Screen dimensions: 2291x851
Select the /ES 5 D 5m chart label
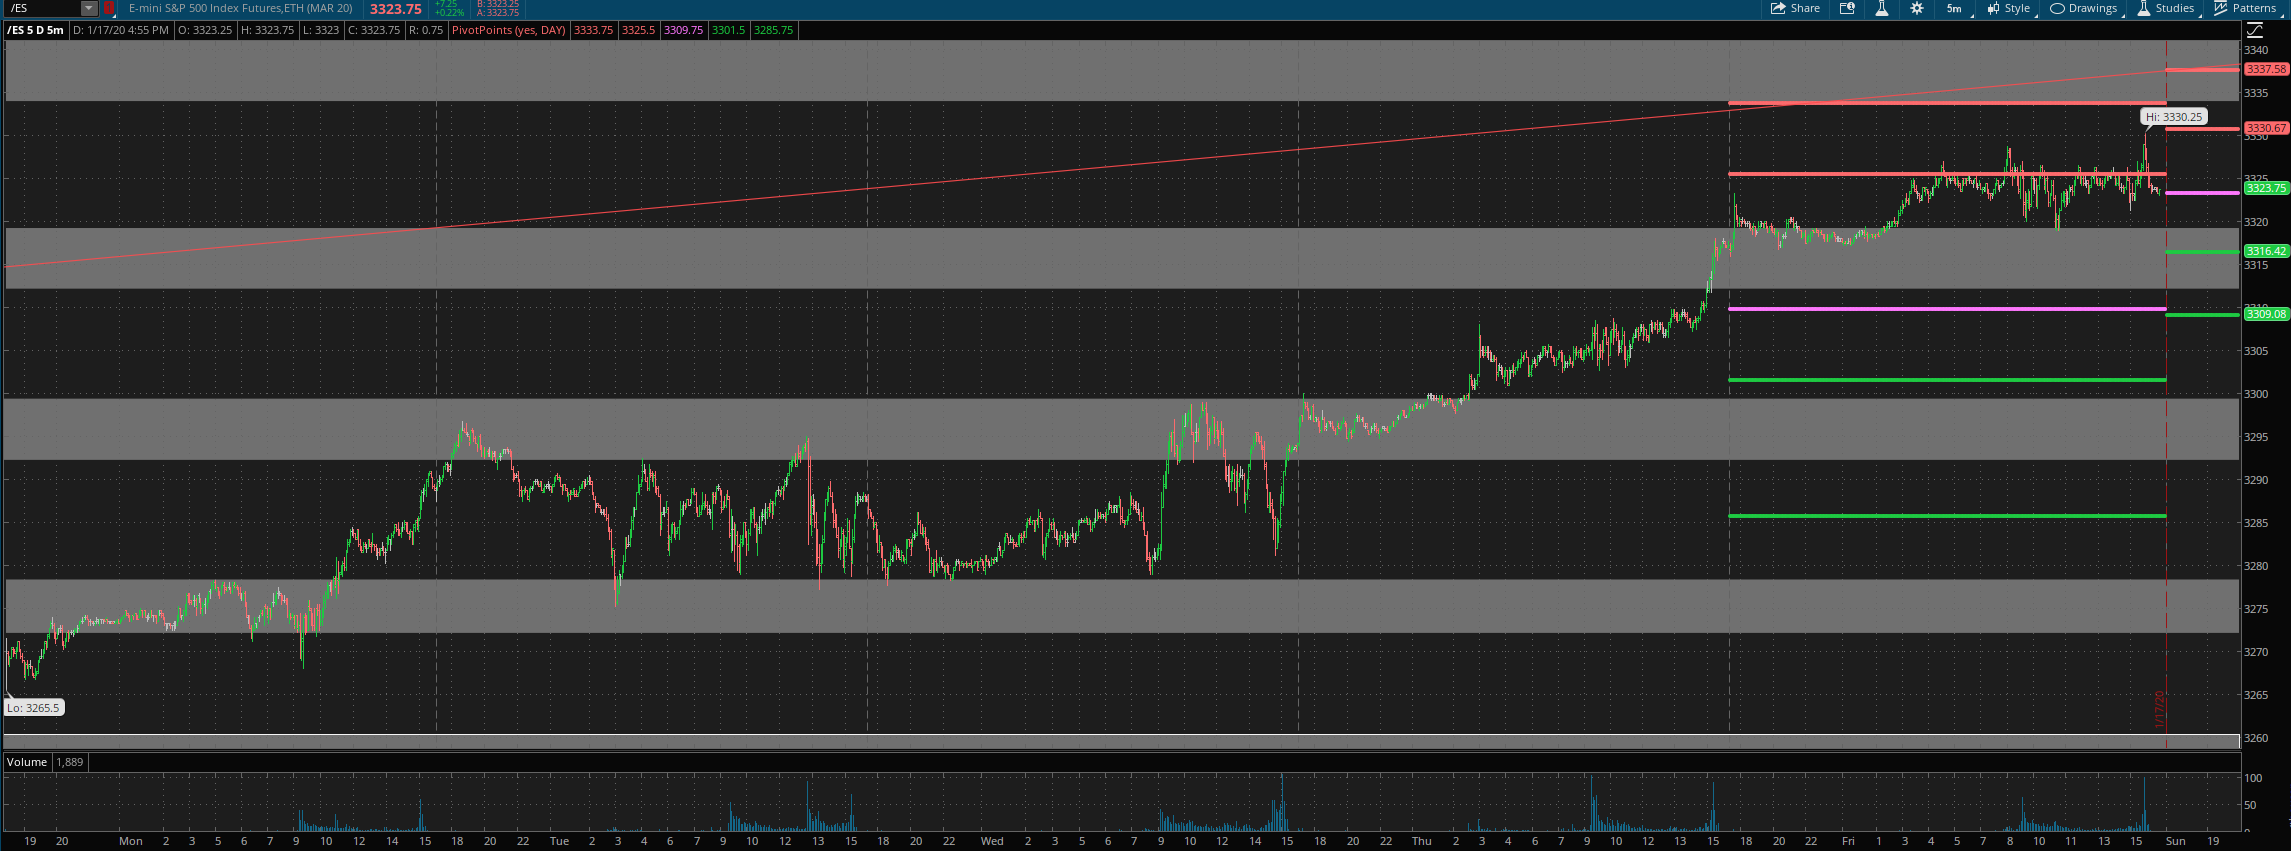[x=36, y=30]
